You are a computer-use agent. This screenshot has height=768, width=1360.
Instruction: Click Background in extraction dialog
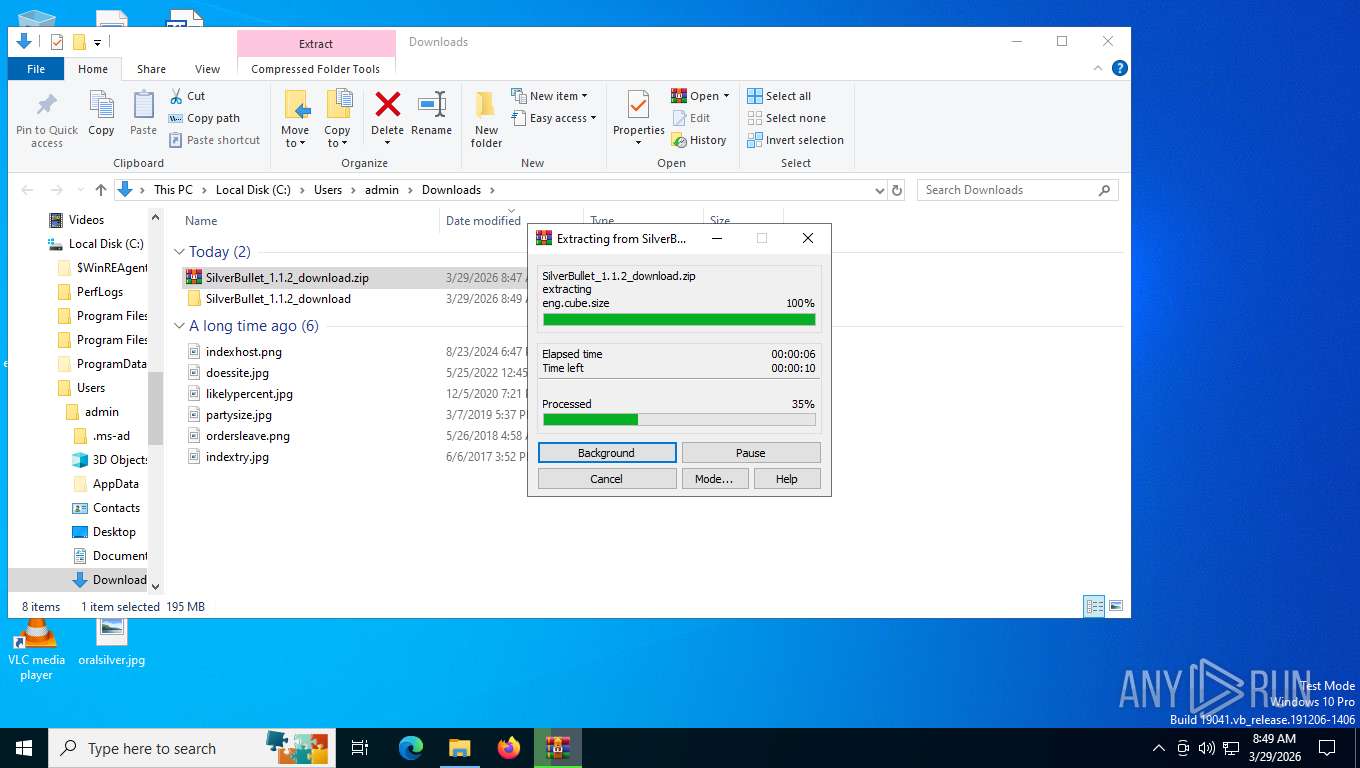click(606, 453)
